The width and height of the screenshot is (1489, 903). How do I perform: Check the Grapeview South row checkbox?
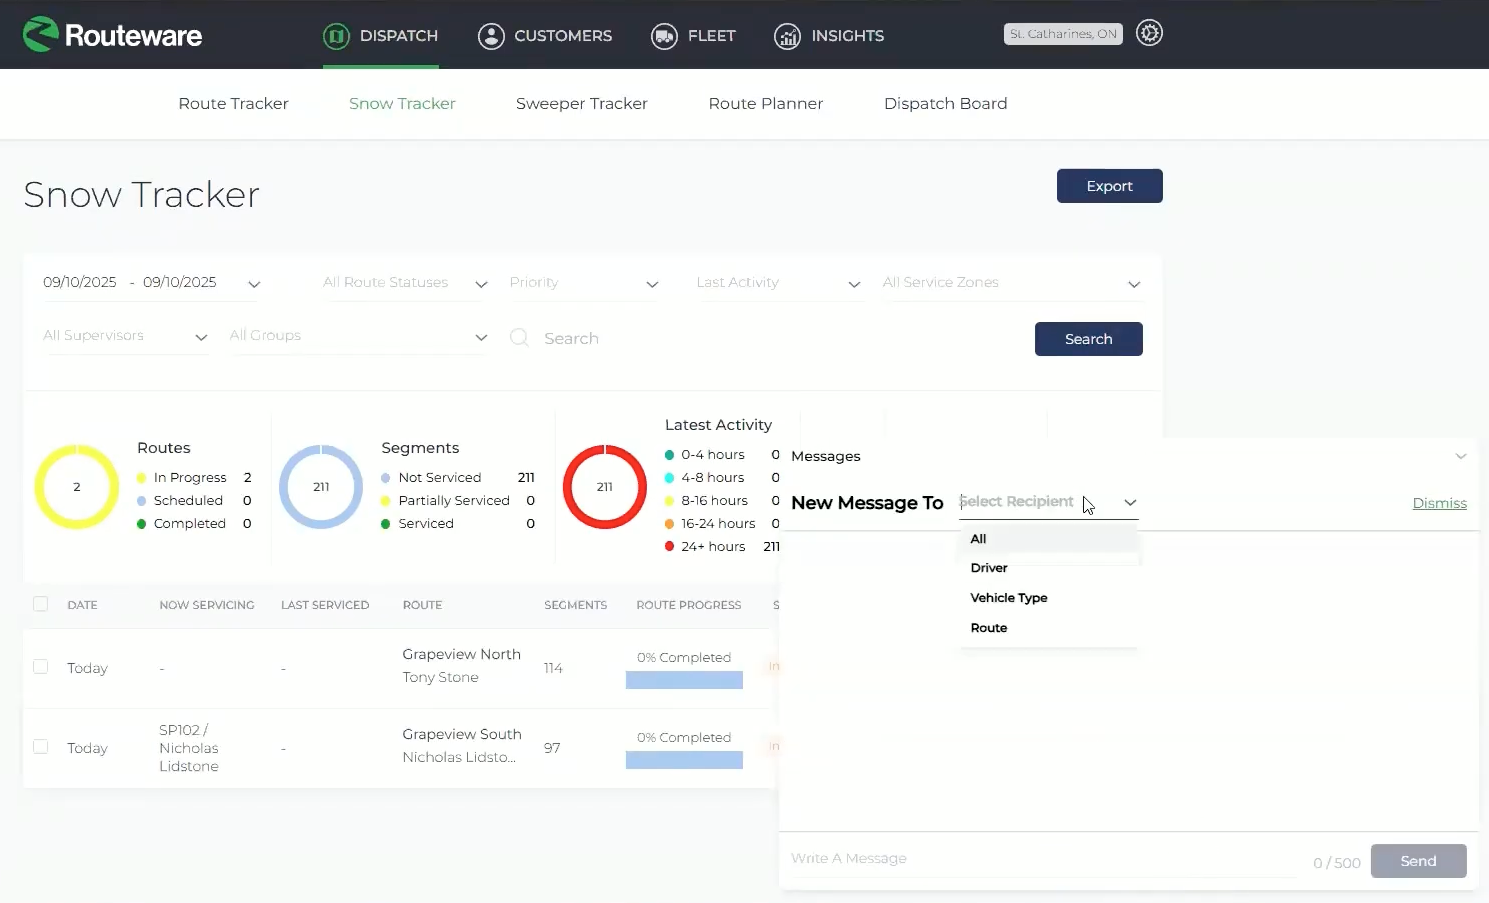tap(41, 747)
